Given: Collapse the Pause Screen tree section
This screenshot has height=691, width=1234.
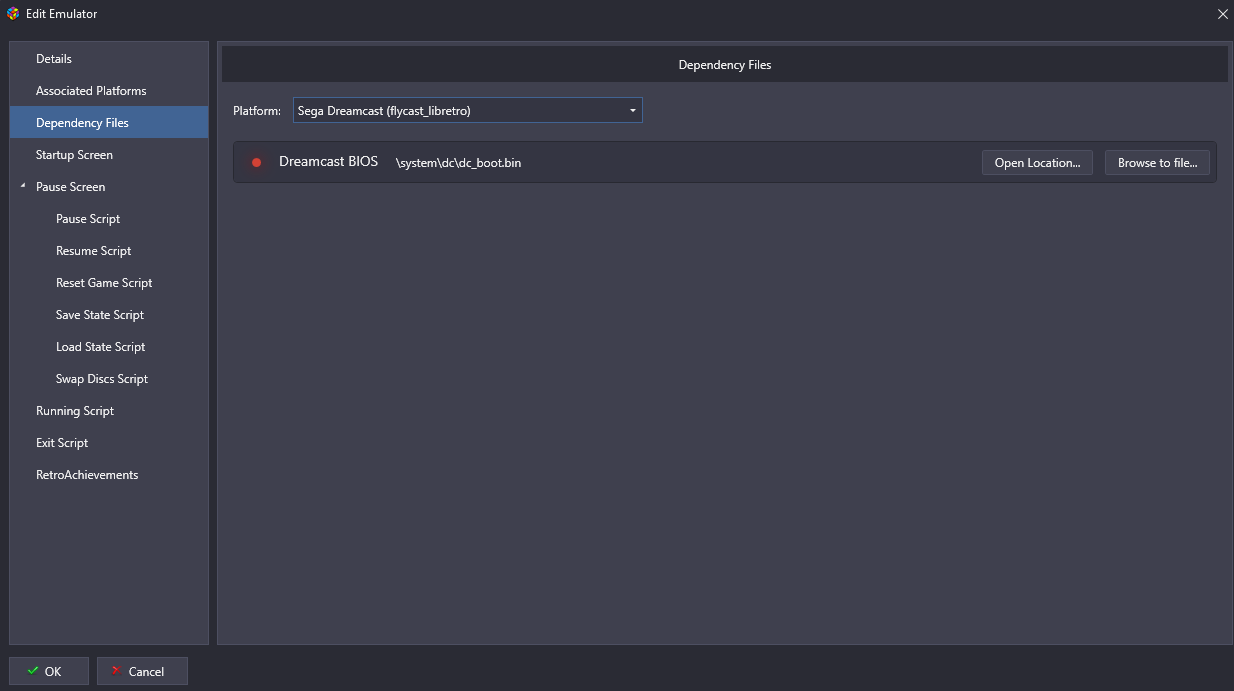Looking at the screenshot, I should pyautogui.click(x=23, y=186).
